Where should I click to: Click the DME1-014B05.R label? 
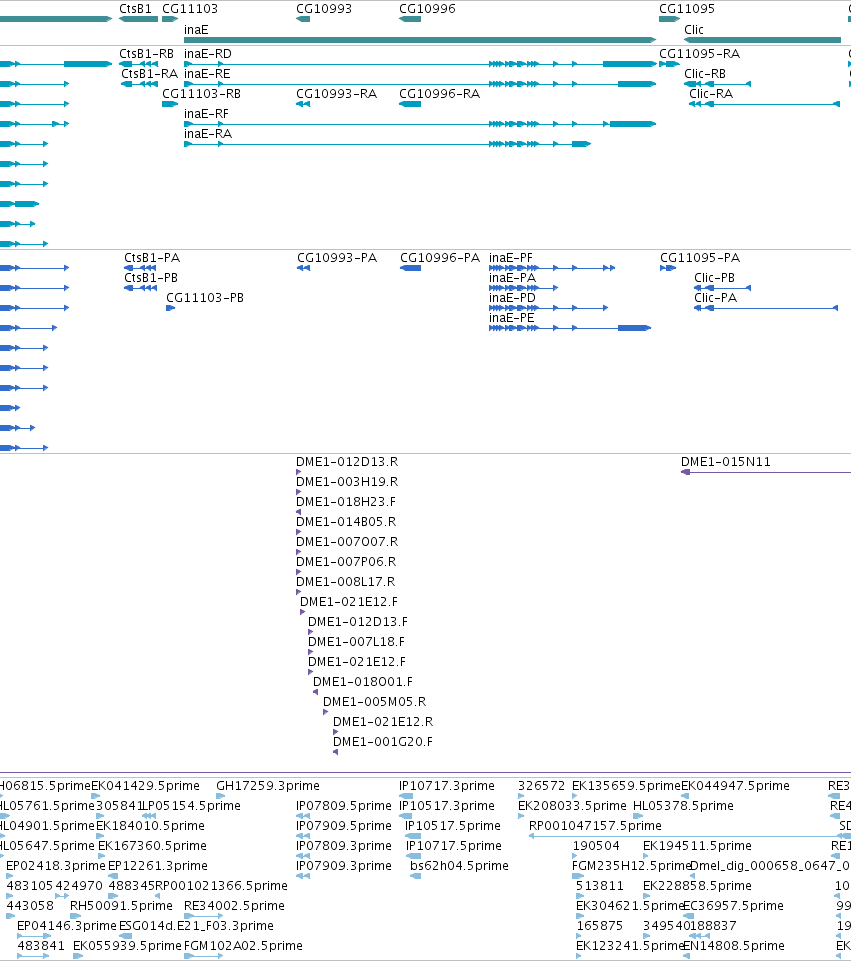346,522
